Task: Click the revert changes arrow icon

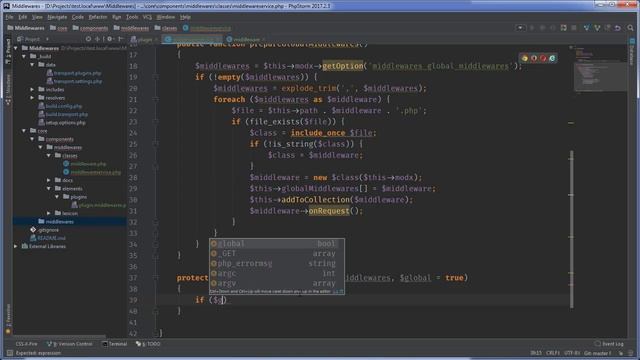Action: point(618,28)
